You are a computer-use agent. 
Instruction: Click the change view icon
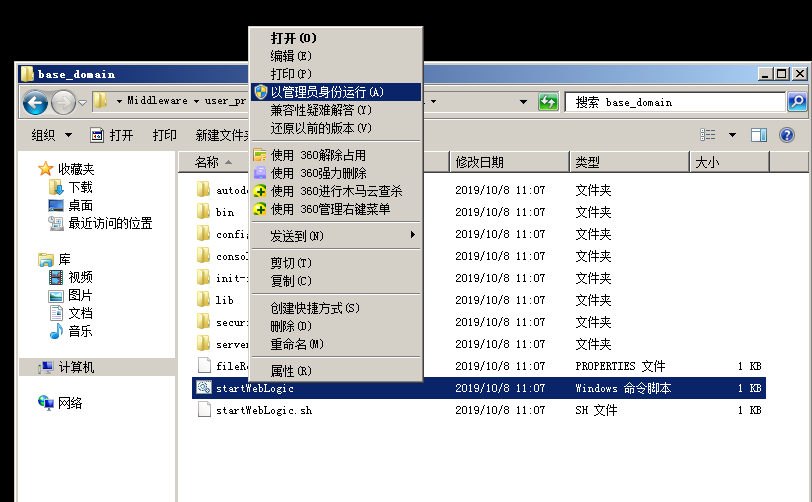coord(707,135)
